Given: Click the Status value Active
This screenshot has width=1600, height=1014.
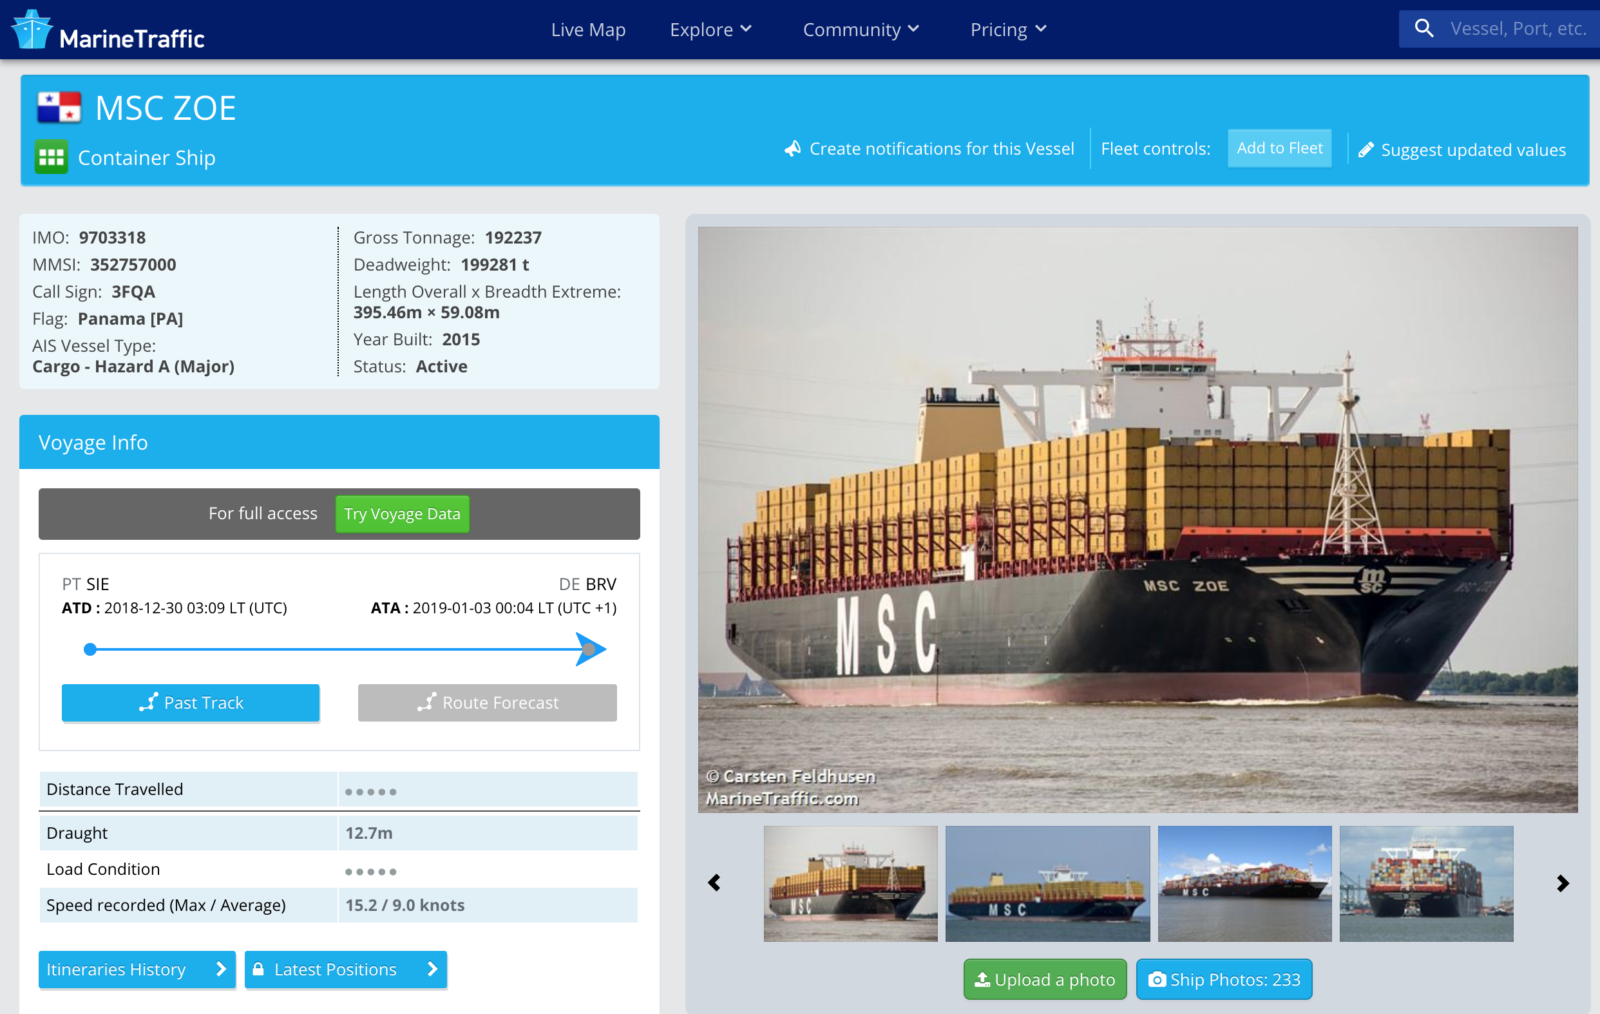Looking at the screenshot, I should 441,367.
